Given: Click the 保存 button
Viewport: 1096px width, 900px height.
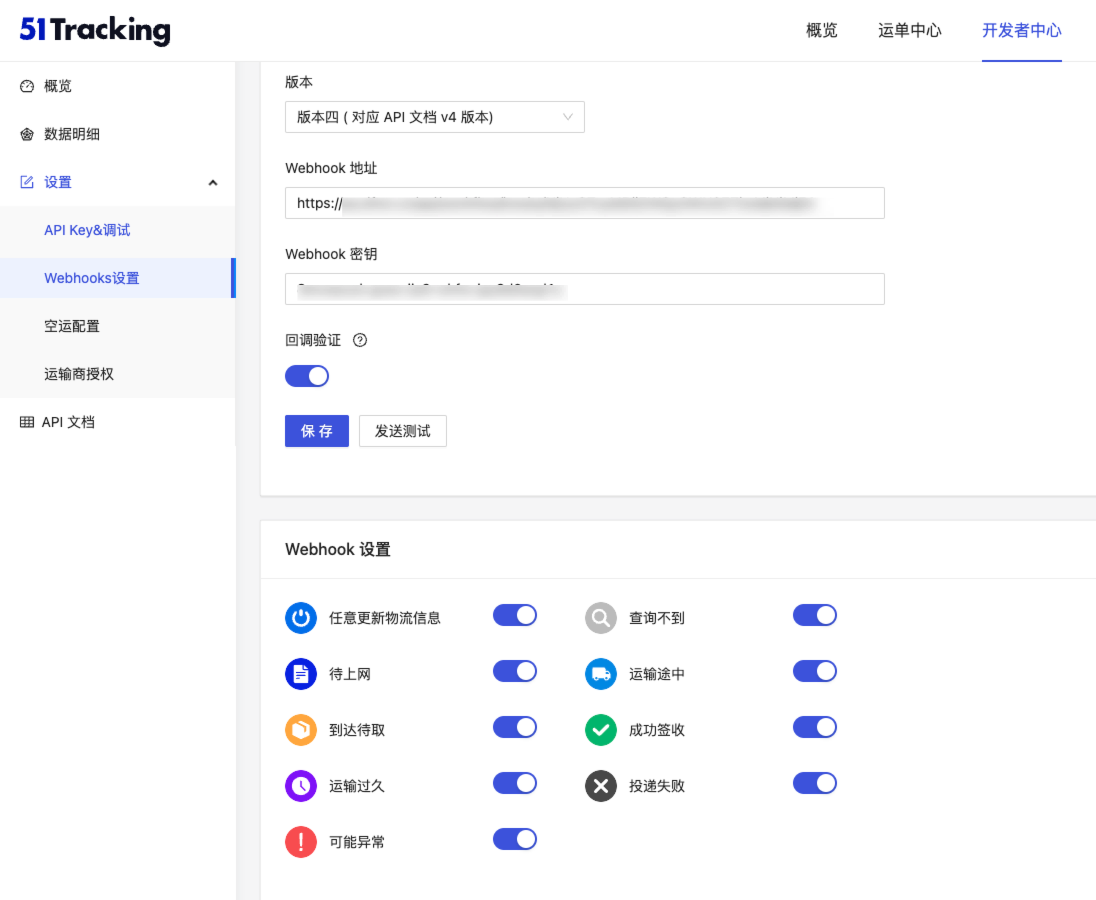Looking at the screenshot, I should click(316, 431).
